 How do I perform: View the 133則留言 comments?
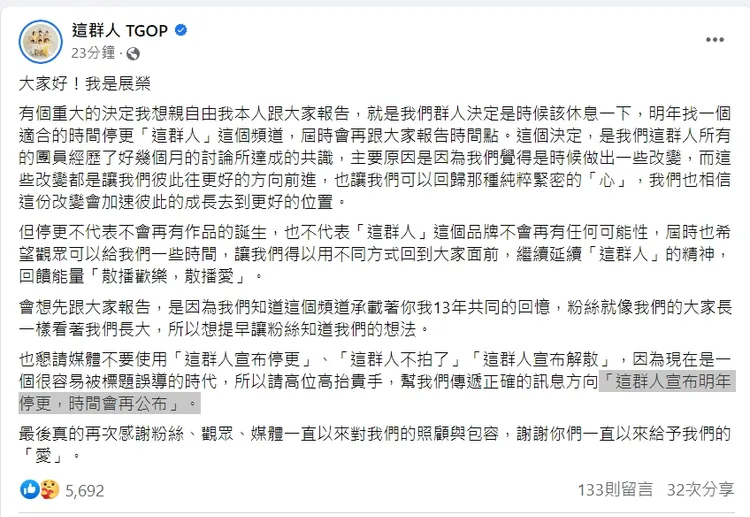(x=615, y=490)
